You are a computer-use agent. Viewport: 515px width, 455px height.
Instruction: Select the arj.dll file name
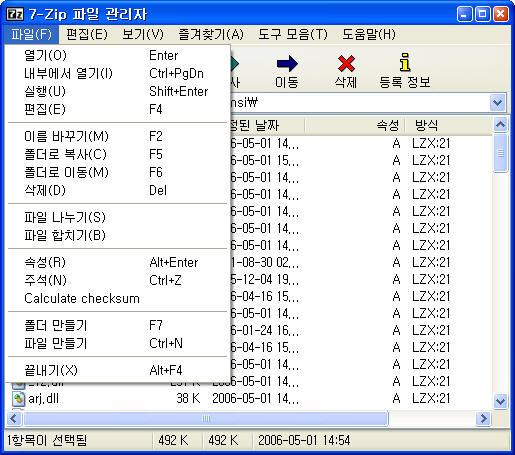tap(44, 398)
